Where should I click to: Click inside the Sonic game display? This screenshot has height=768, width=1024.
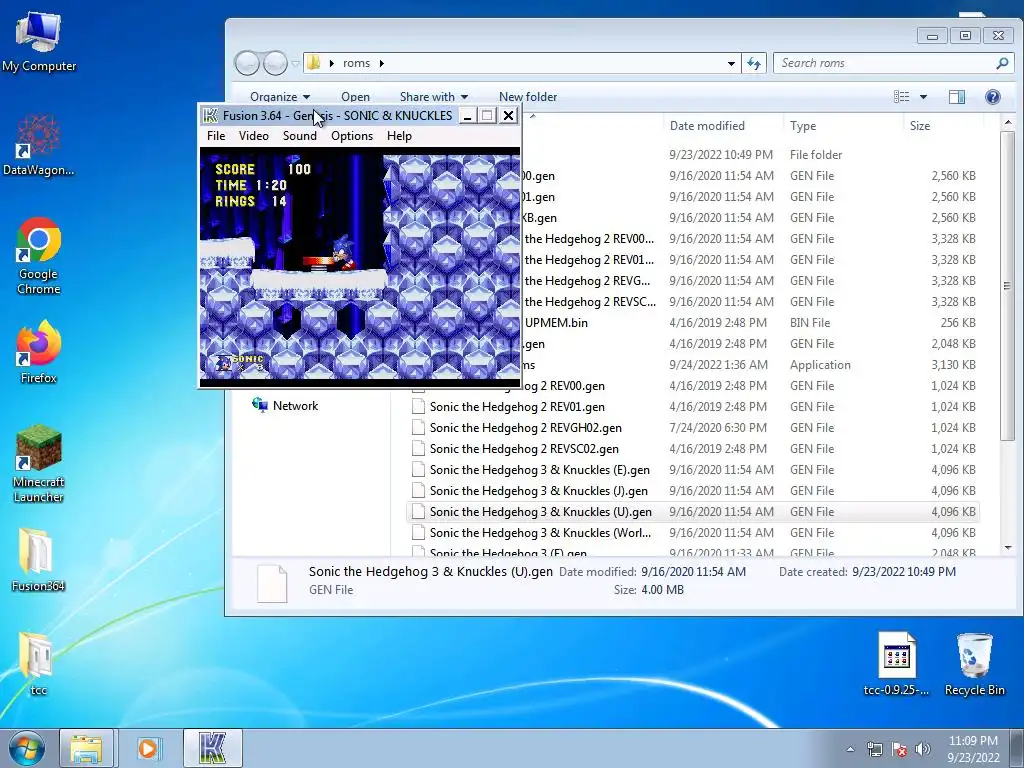(x=360, y=266)
